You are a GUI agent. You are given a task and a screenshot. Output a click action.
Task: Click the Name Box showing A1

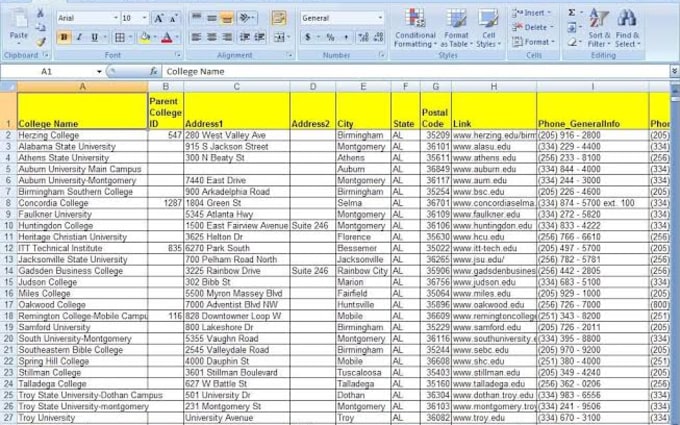coord(48,72)
